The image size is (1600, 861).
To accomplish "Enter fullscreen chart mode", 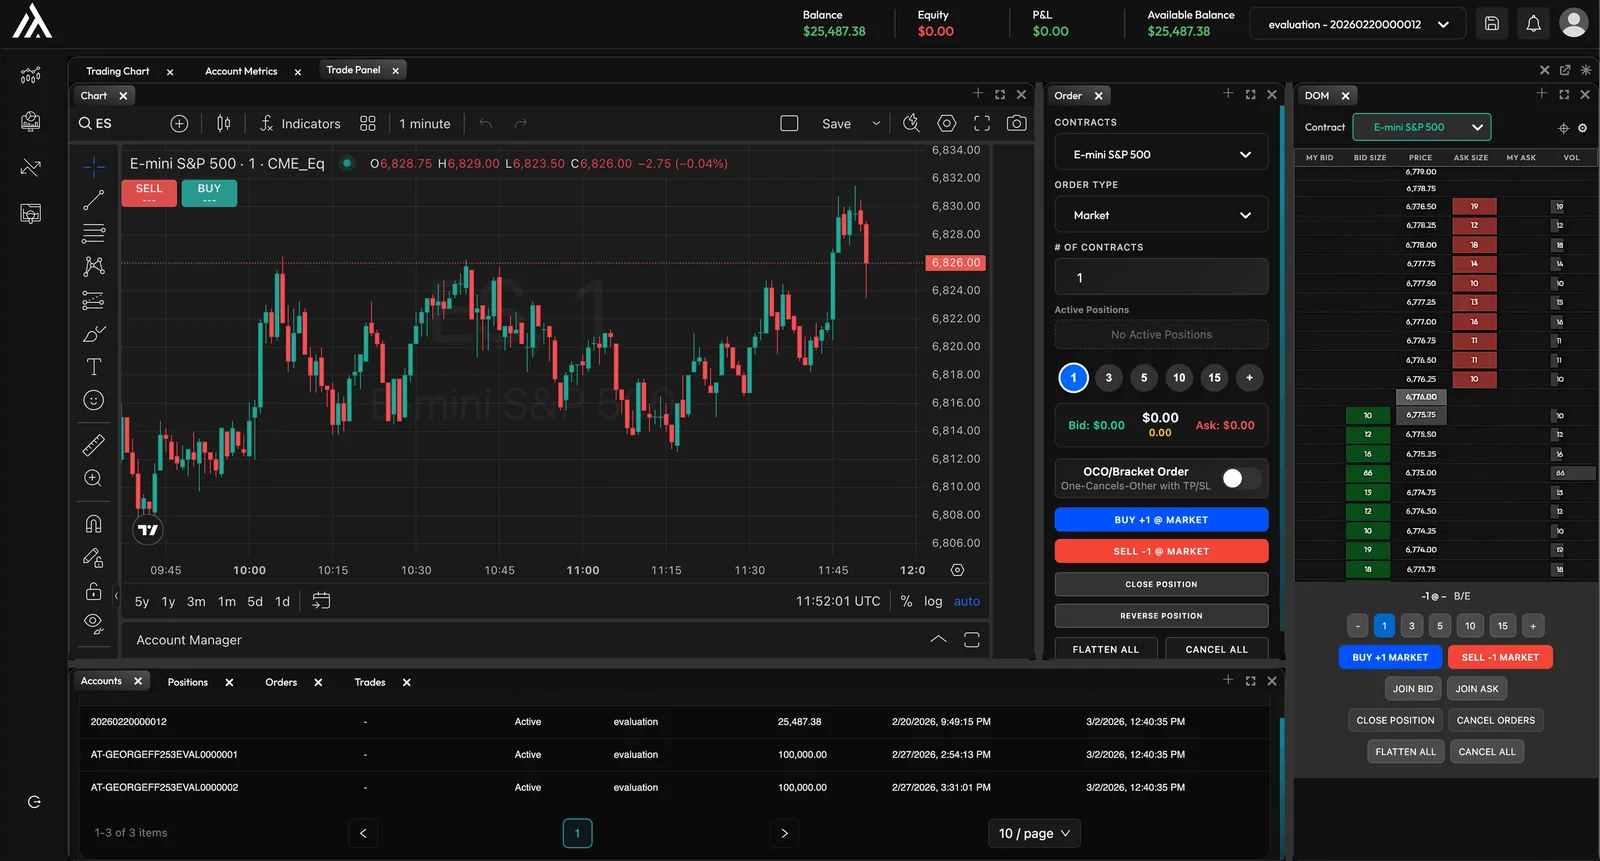I will [982, 123].
